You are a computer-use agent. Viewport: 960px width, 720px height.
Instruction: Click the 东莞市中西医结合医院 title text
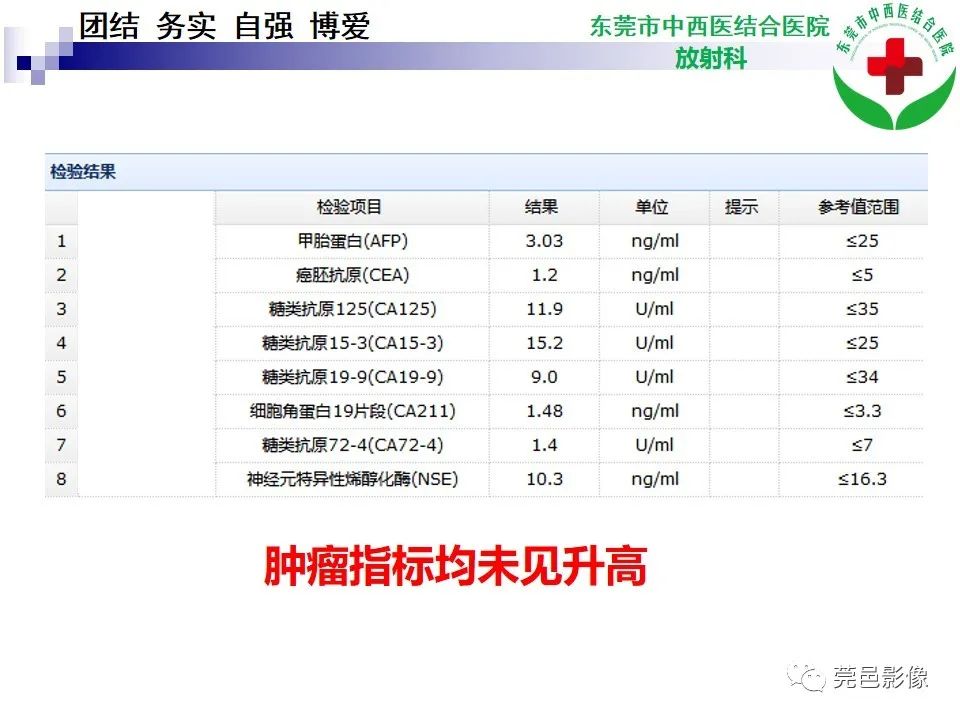(x=710, y=26)
